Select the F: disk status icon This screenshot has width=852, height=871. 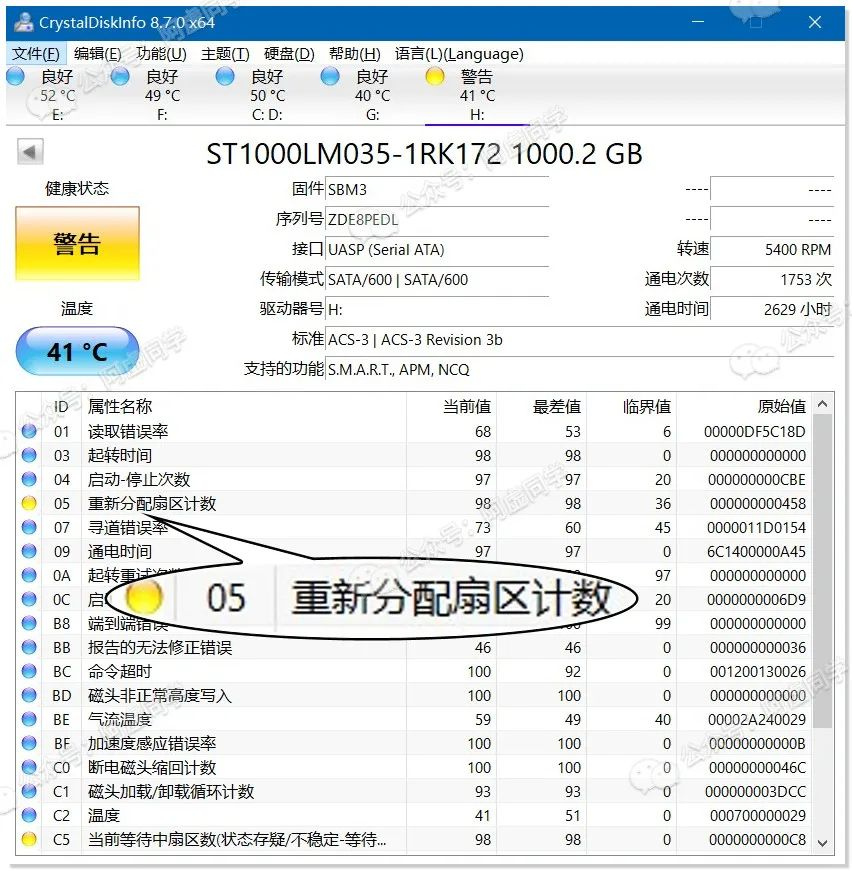120,76
